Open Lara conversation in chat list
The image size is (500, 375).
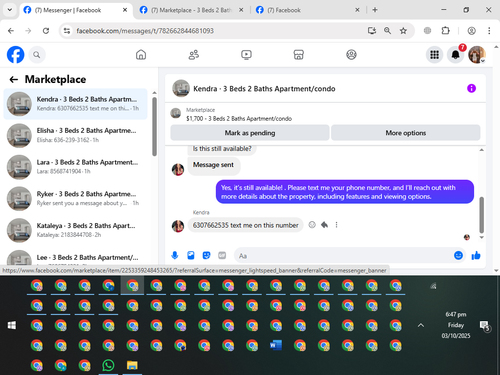[x=76, y=167]
